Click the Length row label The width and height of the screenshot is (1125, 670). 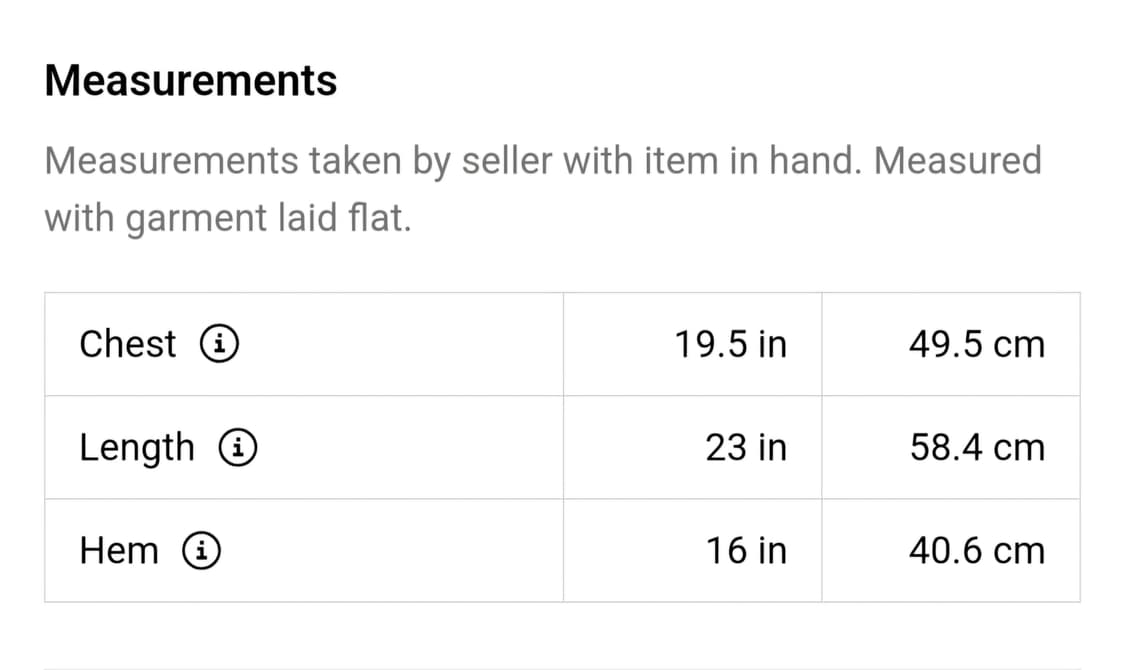(137, 448)
